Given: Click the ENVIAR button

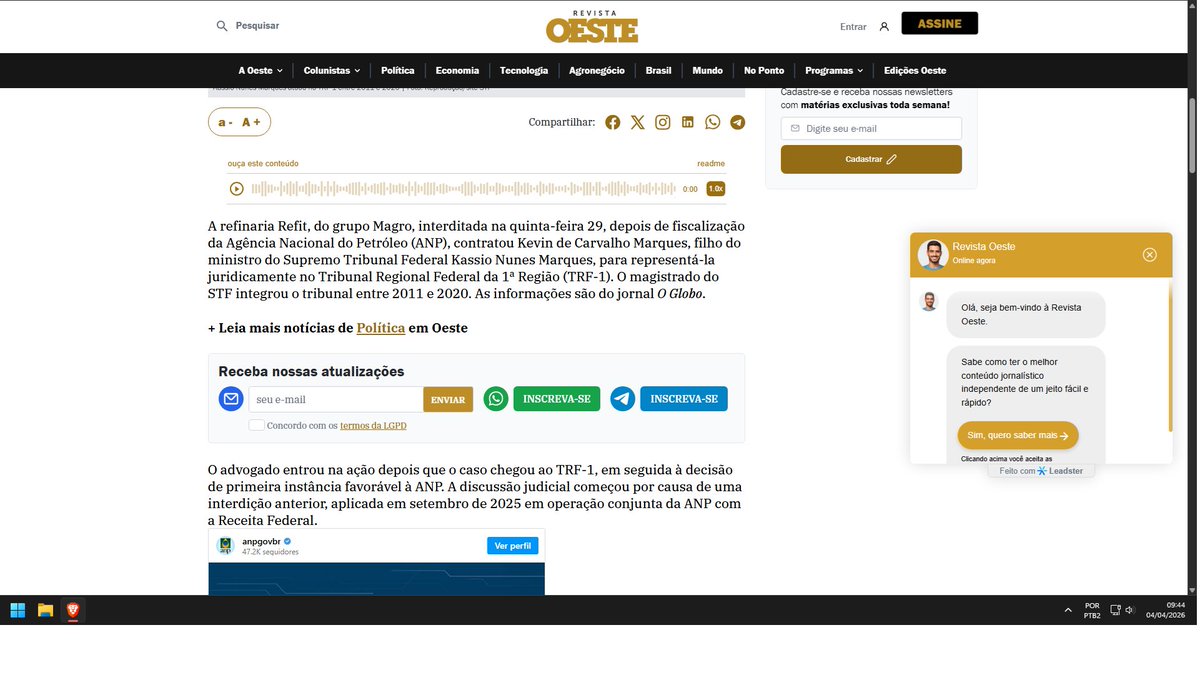Looking at the screenshot, I should click(448, 399).
